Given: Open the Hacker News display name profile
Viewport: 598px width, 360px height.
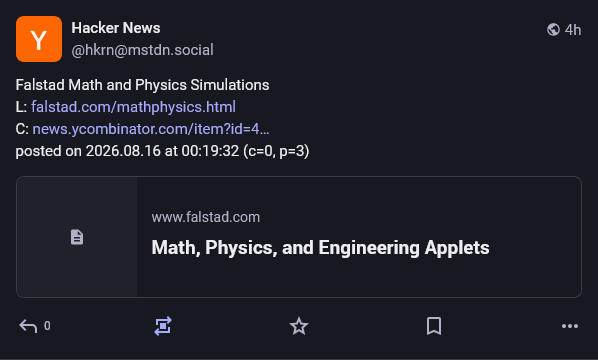Looking at the screenshot, I should (116, 28).
